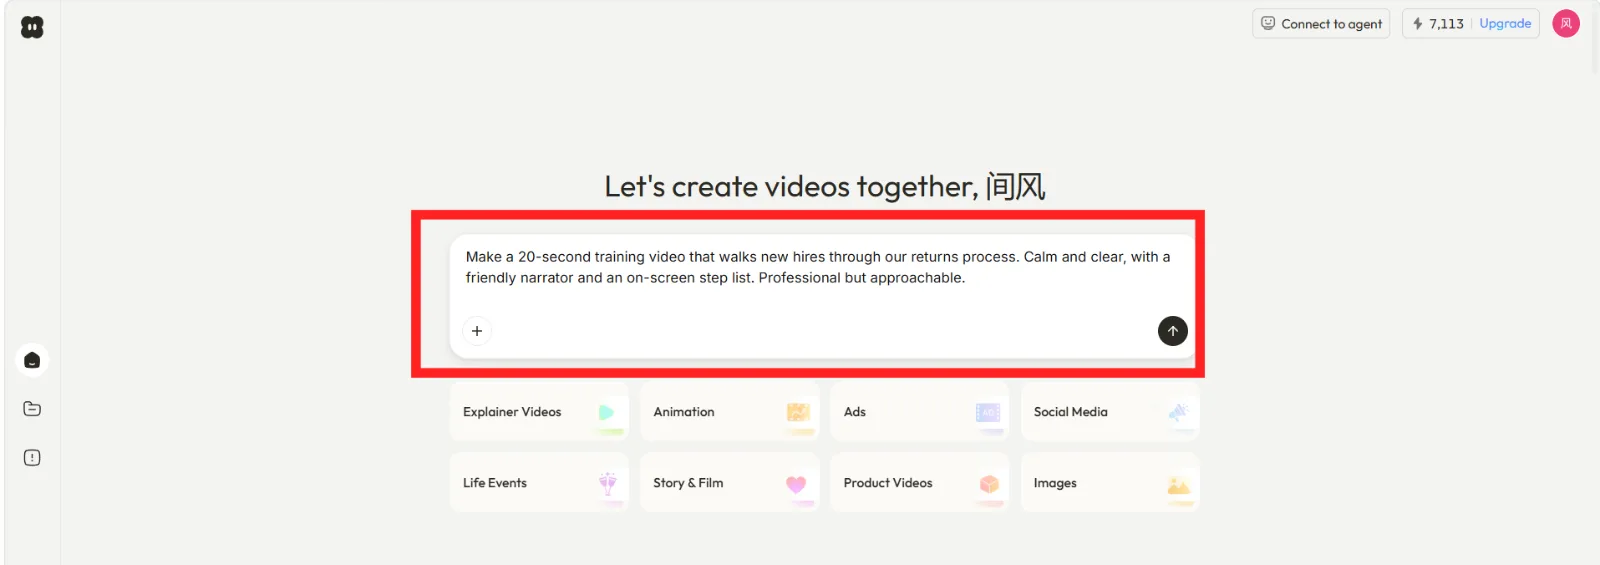The width and height of the screenshot is (1600, 565).
Task: Select the Images category card
Action: point(1110,483)
